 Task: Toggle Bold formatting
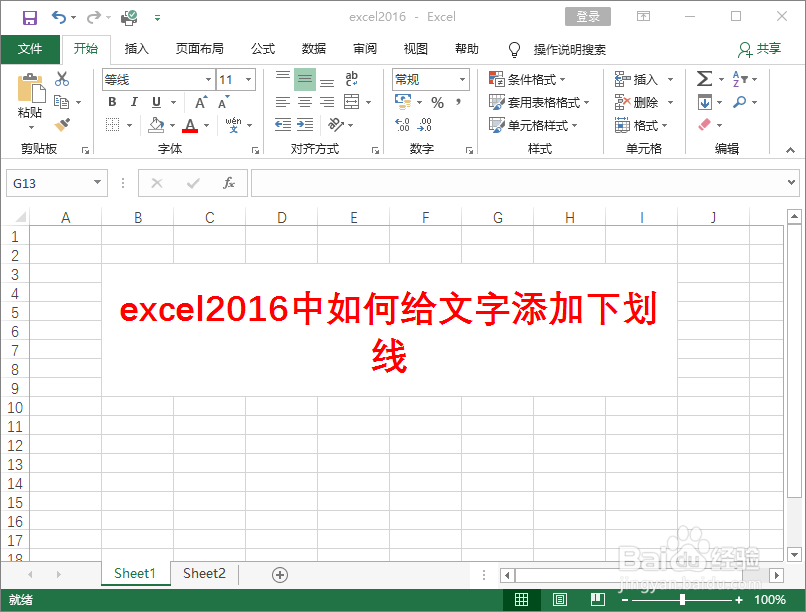click(x=113, y=102)
